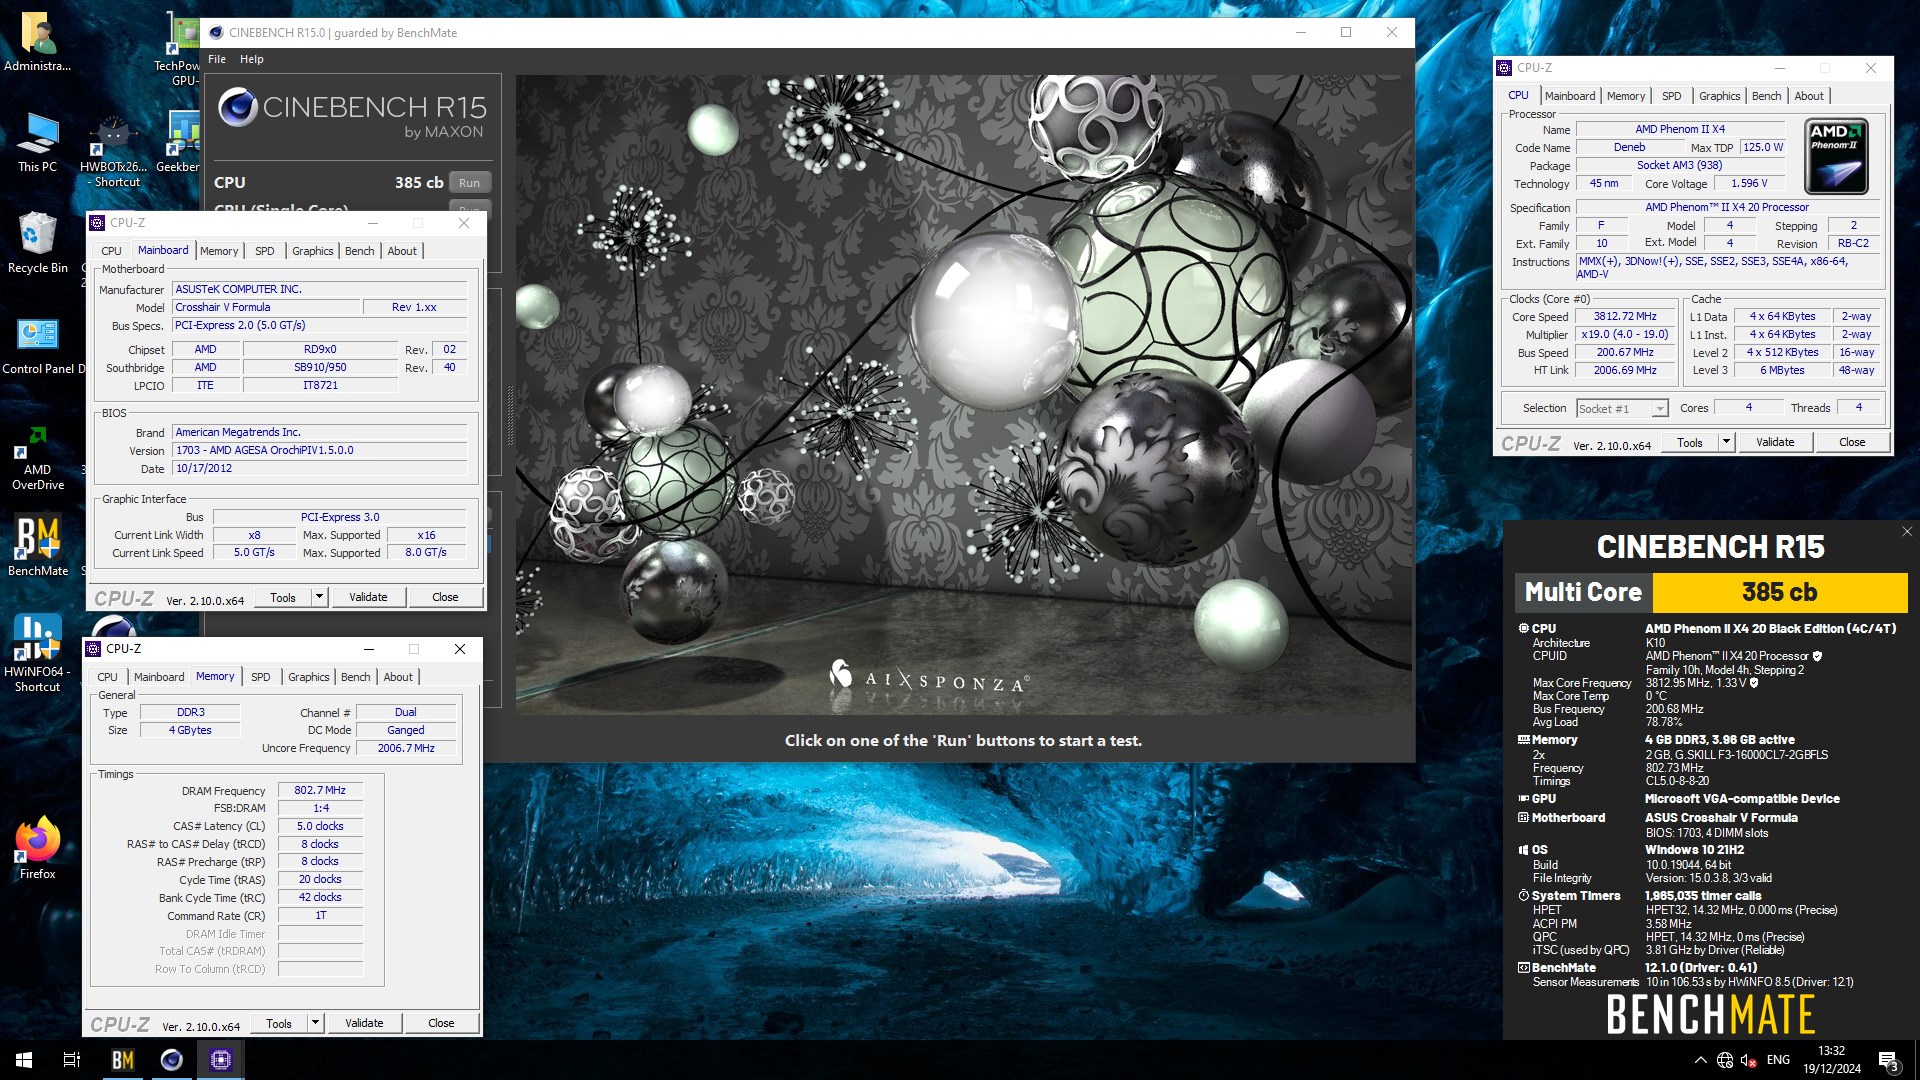Open Tools dropdown arrow in Memory CPU-Z window
Image resolution: width=1920 pixels, height=1080 pixels.
click(x=316, y=1023)
